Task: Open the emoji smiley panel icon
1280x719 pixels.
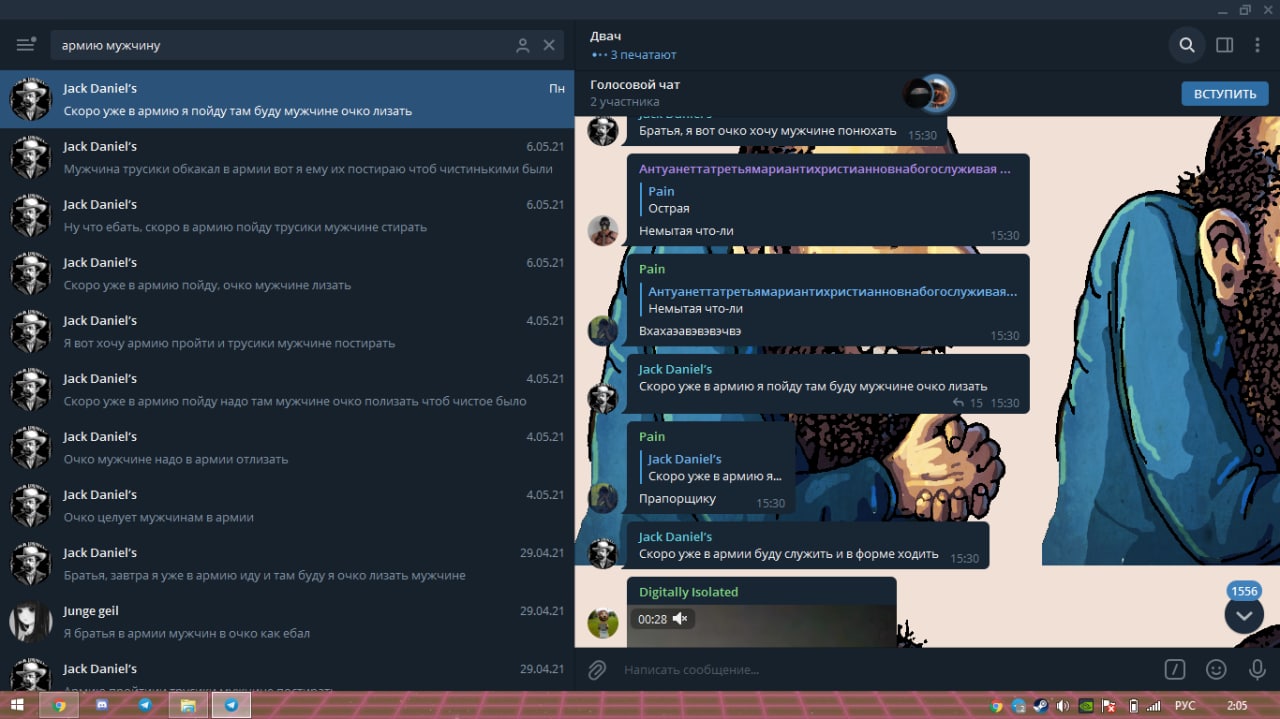Action: [1216, 670]
